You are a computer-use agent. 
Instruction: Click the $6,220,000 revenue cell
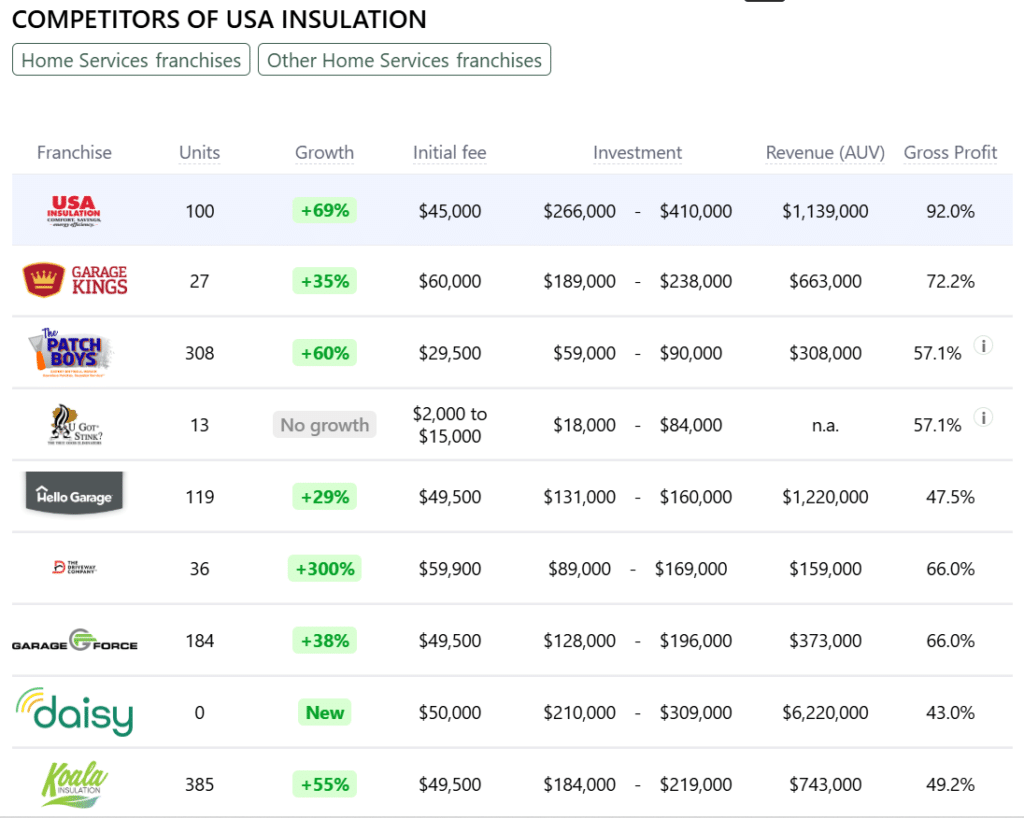pos(825,712)
